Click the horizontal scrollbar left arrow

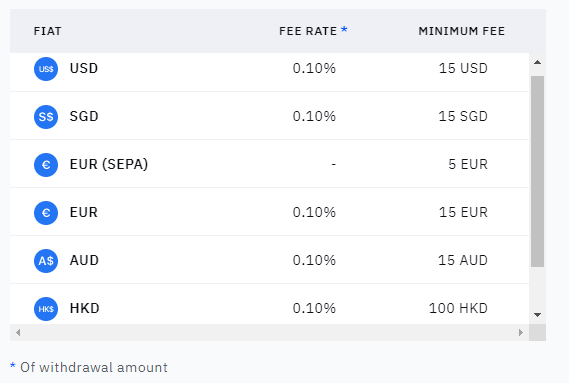pyautogui.click(x=18, y=332)
